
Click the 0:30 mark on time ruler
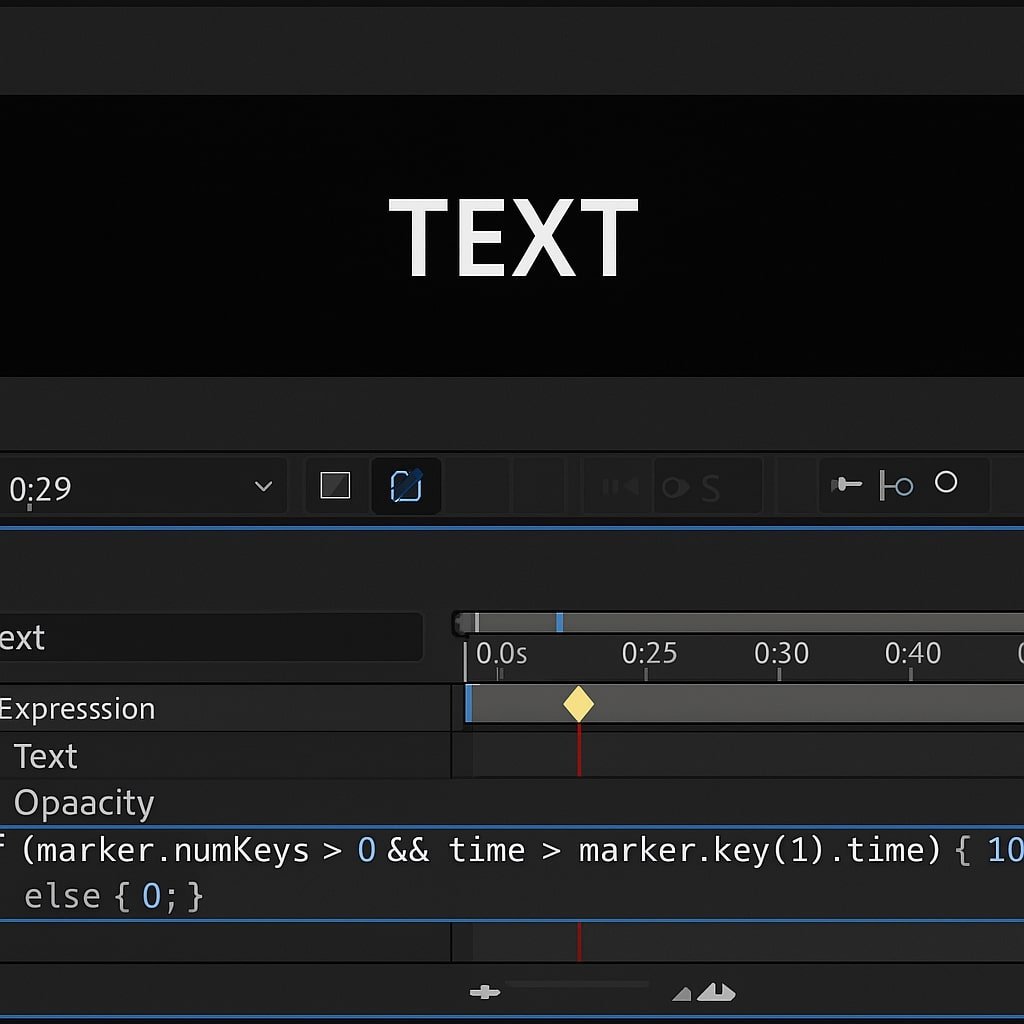point(781,654)
